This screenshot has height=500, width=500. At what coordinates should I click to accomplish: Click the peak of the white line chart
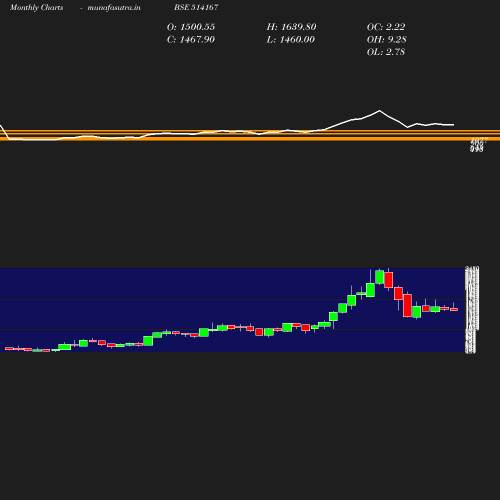(x=379, y=110)
